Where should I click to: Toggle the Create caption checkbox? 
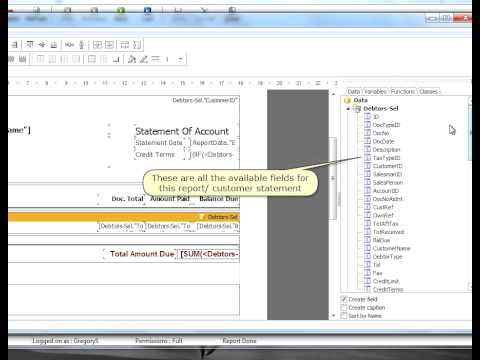(x=344, y=307)
